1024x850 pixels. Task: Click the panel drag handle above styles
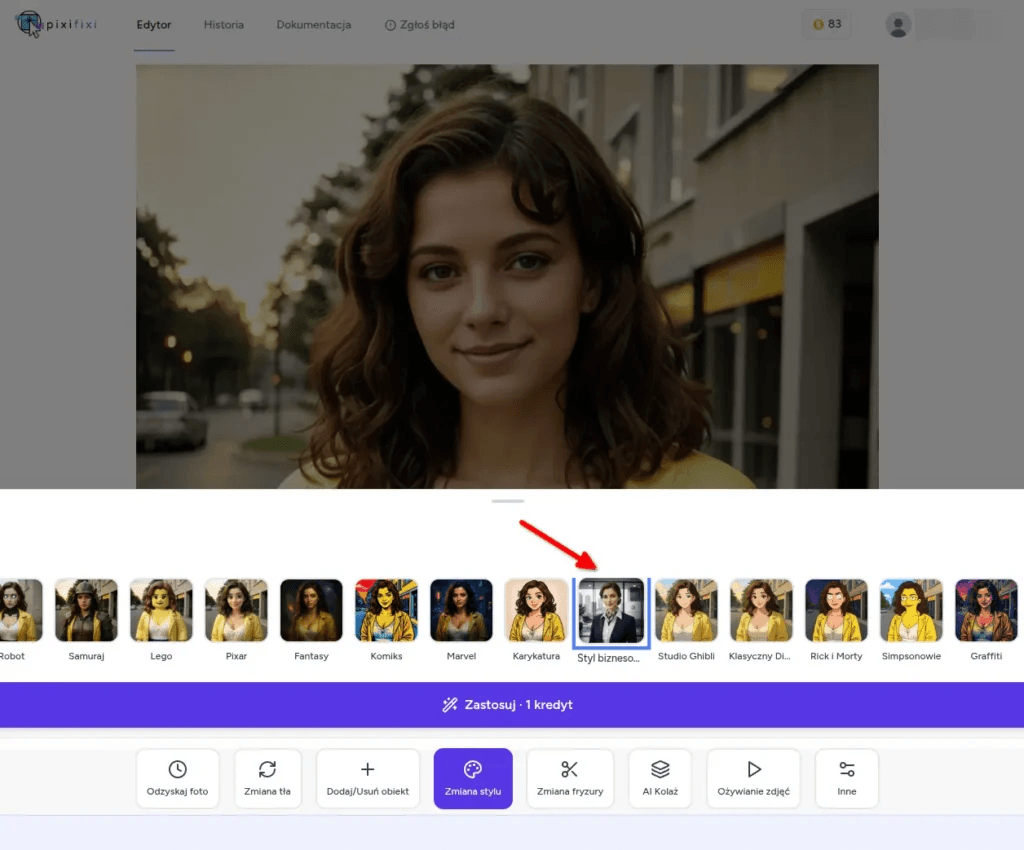[x=508, y=501]
